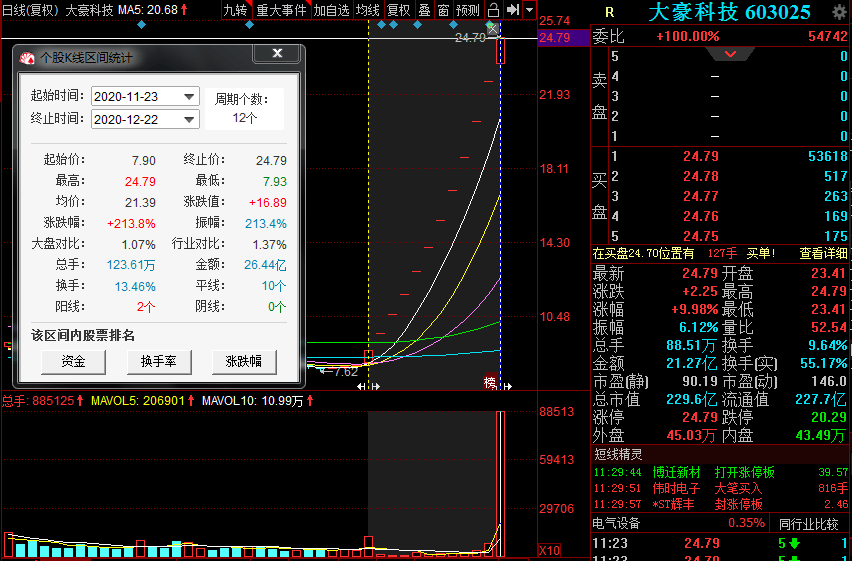This screenshot has height=561, width=852.
Task: Click range end right-arrow handle
Action: tap(508, 387)
